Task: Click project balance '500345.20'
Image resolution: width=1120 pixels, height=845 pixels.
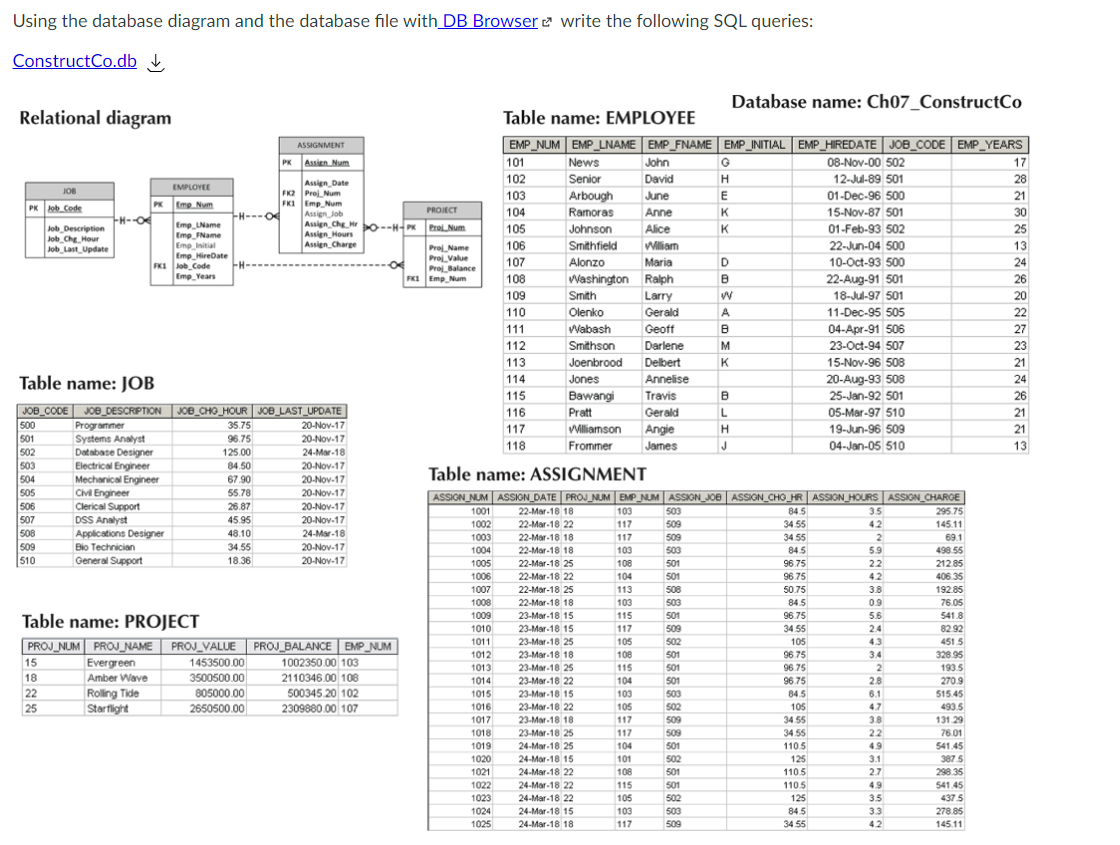Action: click(311, 694)
